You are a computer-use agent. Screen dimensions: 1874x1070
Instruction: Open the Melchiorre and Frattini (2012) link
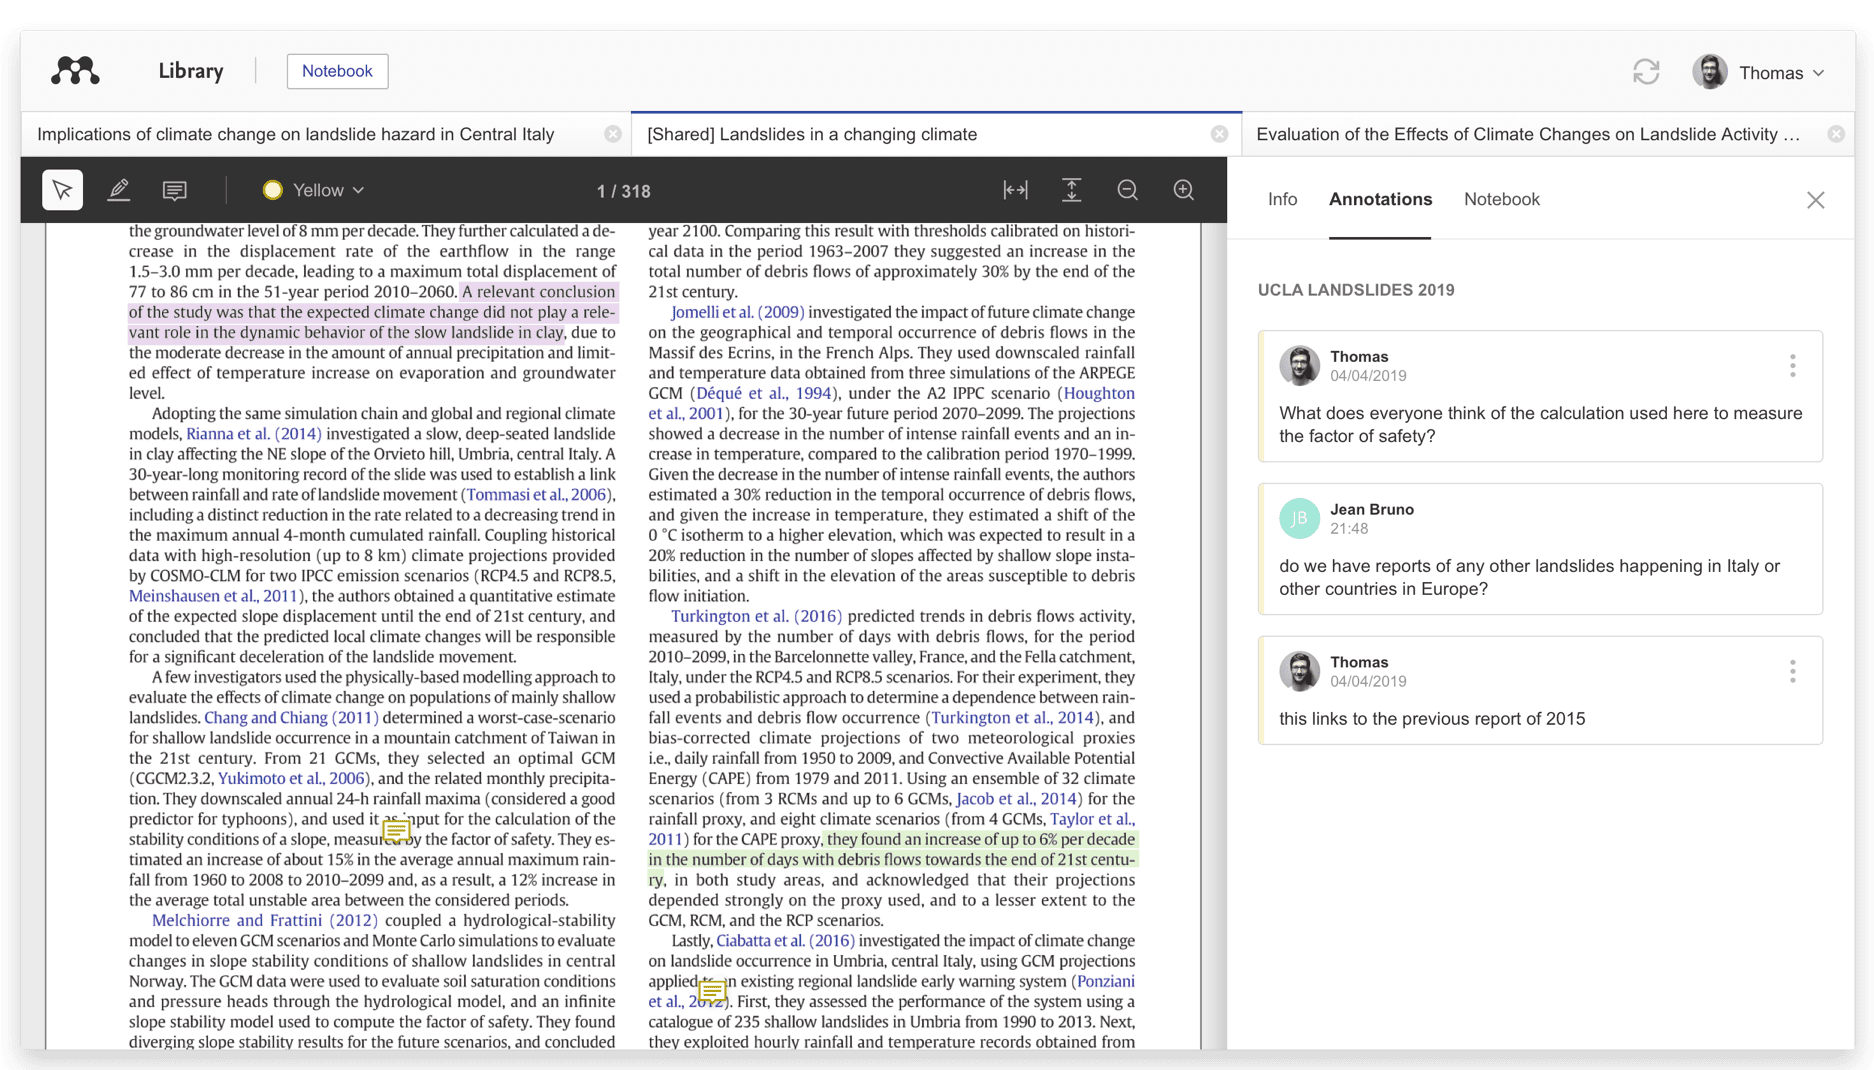click(x=265, y=920)
